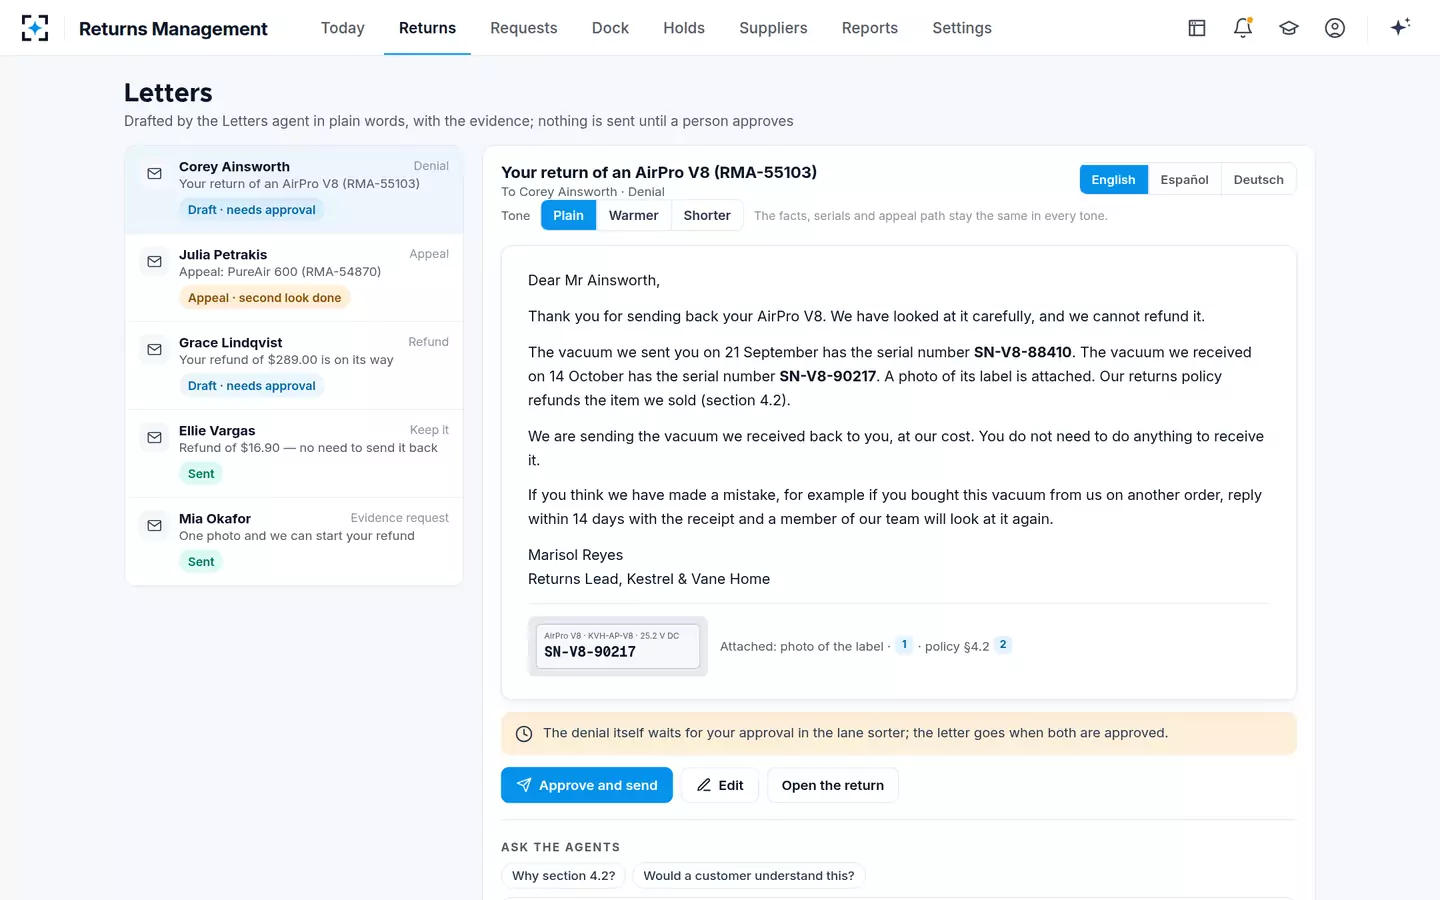This screenshot has width=1440, height=900.
Task: Click the envelope icon beside Grace Lindqvist
Action: click(x=154, y=350)
